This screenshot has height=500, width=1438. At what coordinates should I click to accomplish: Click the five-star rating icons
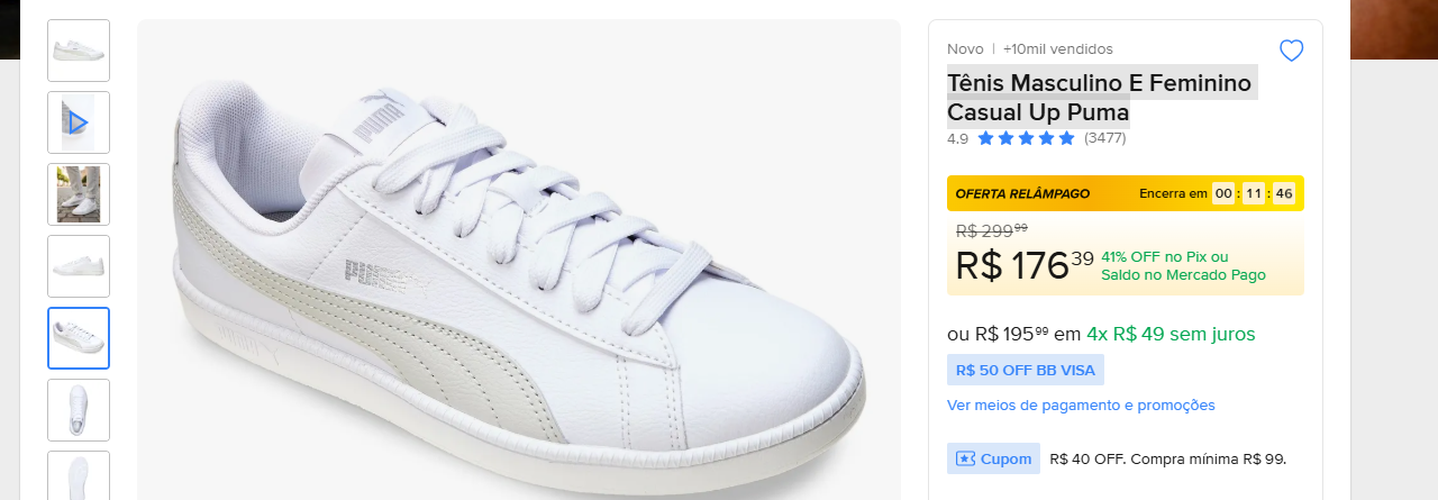(x=1025, y=138)
